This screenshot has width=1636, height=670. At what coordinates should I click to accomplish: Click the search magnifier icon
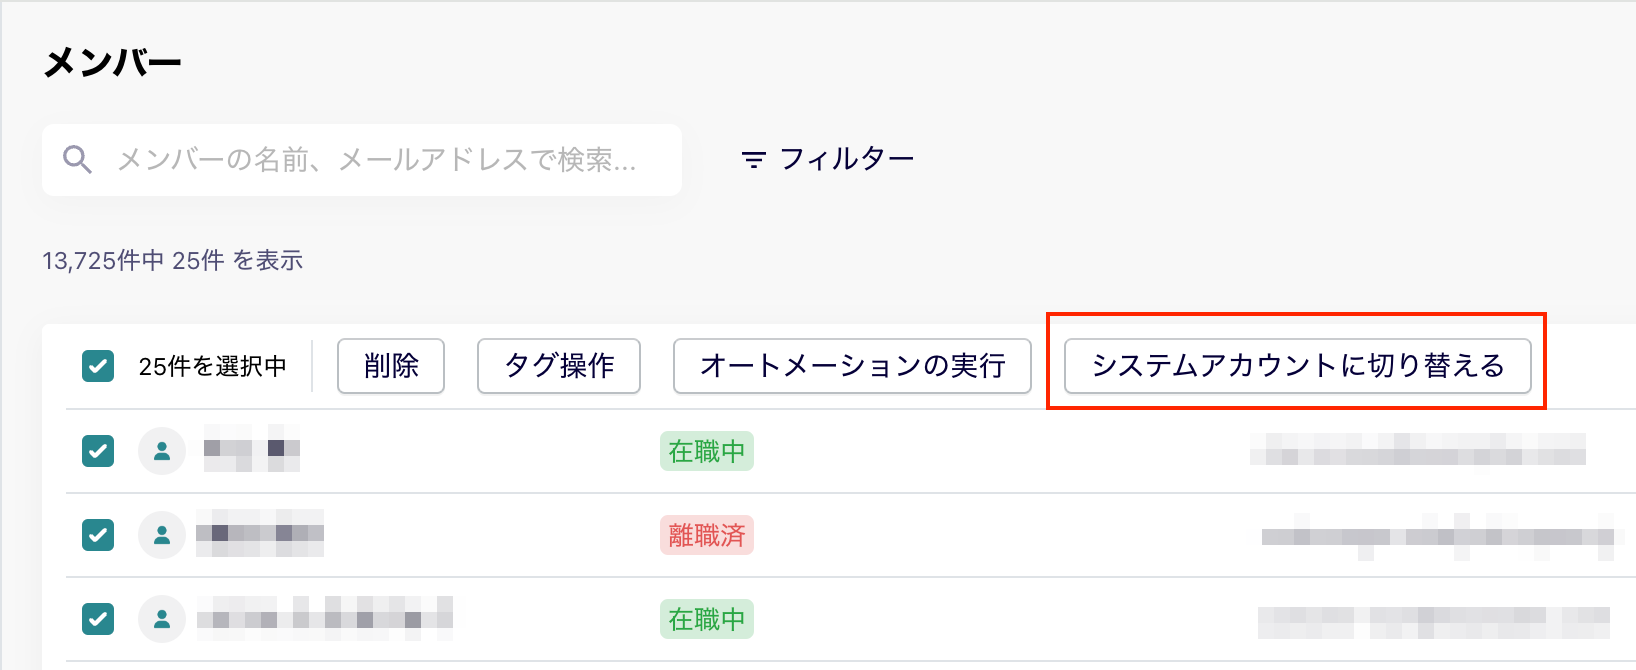[x=78, y=158]
